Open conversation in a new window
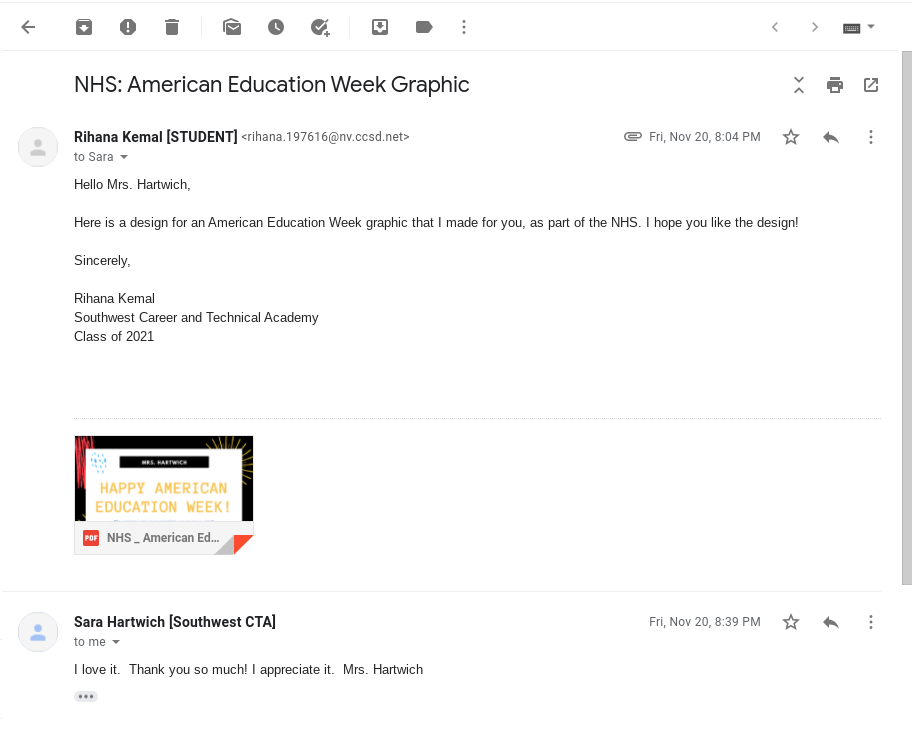 871,85
